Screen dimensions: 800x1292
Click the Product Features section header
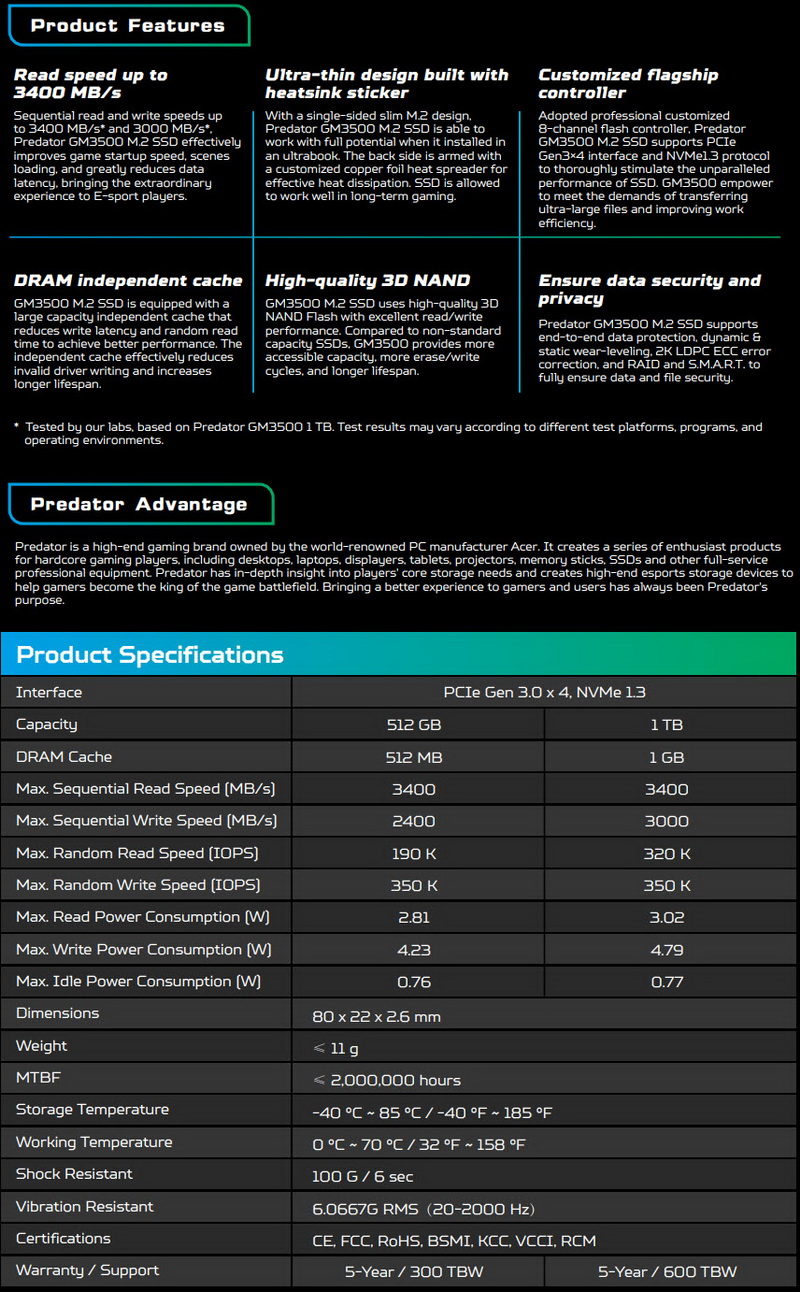128,25
